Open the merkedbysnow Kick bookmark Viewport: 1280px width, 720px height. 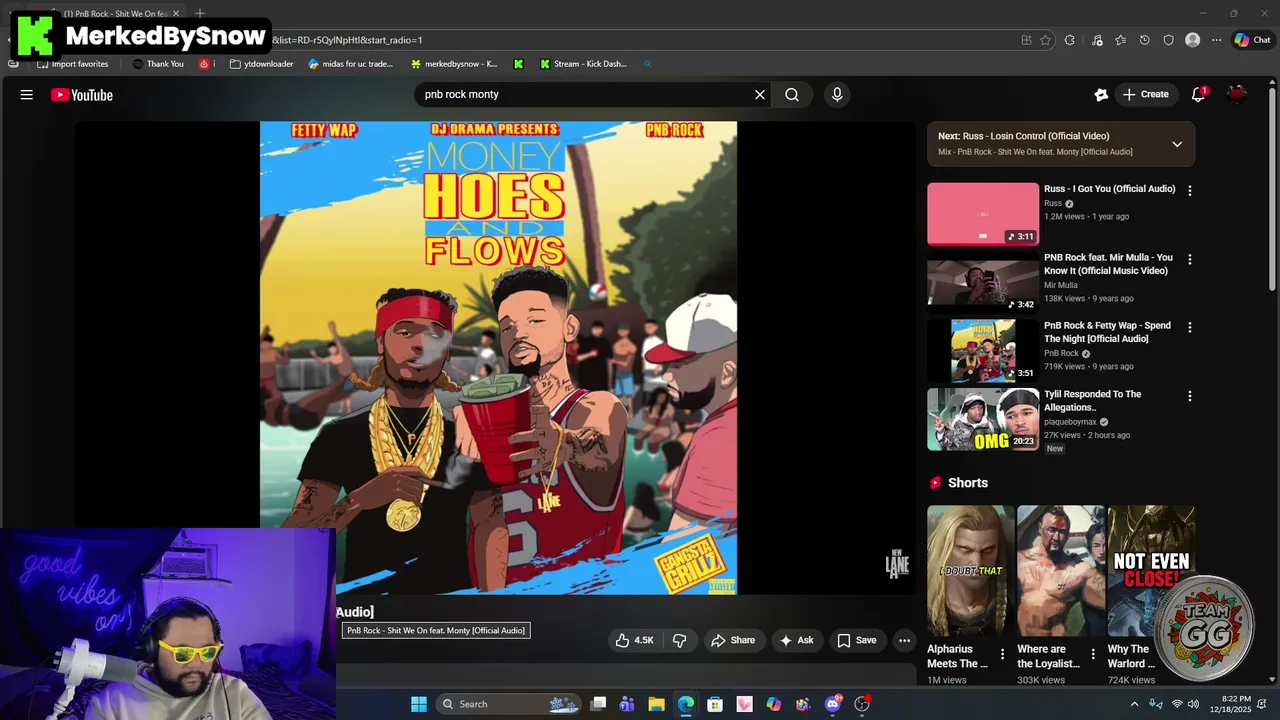pos(454,64)
